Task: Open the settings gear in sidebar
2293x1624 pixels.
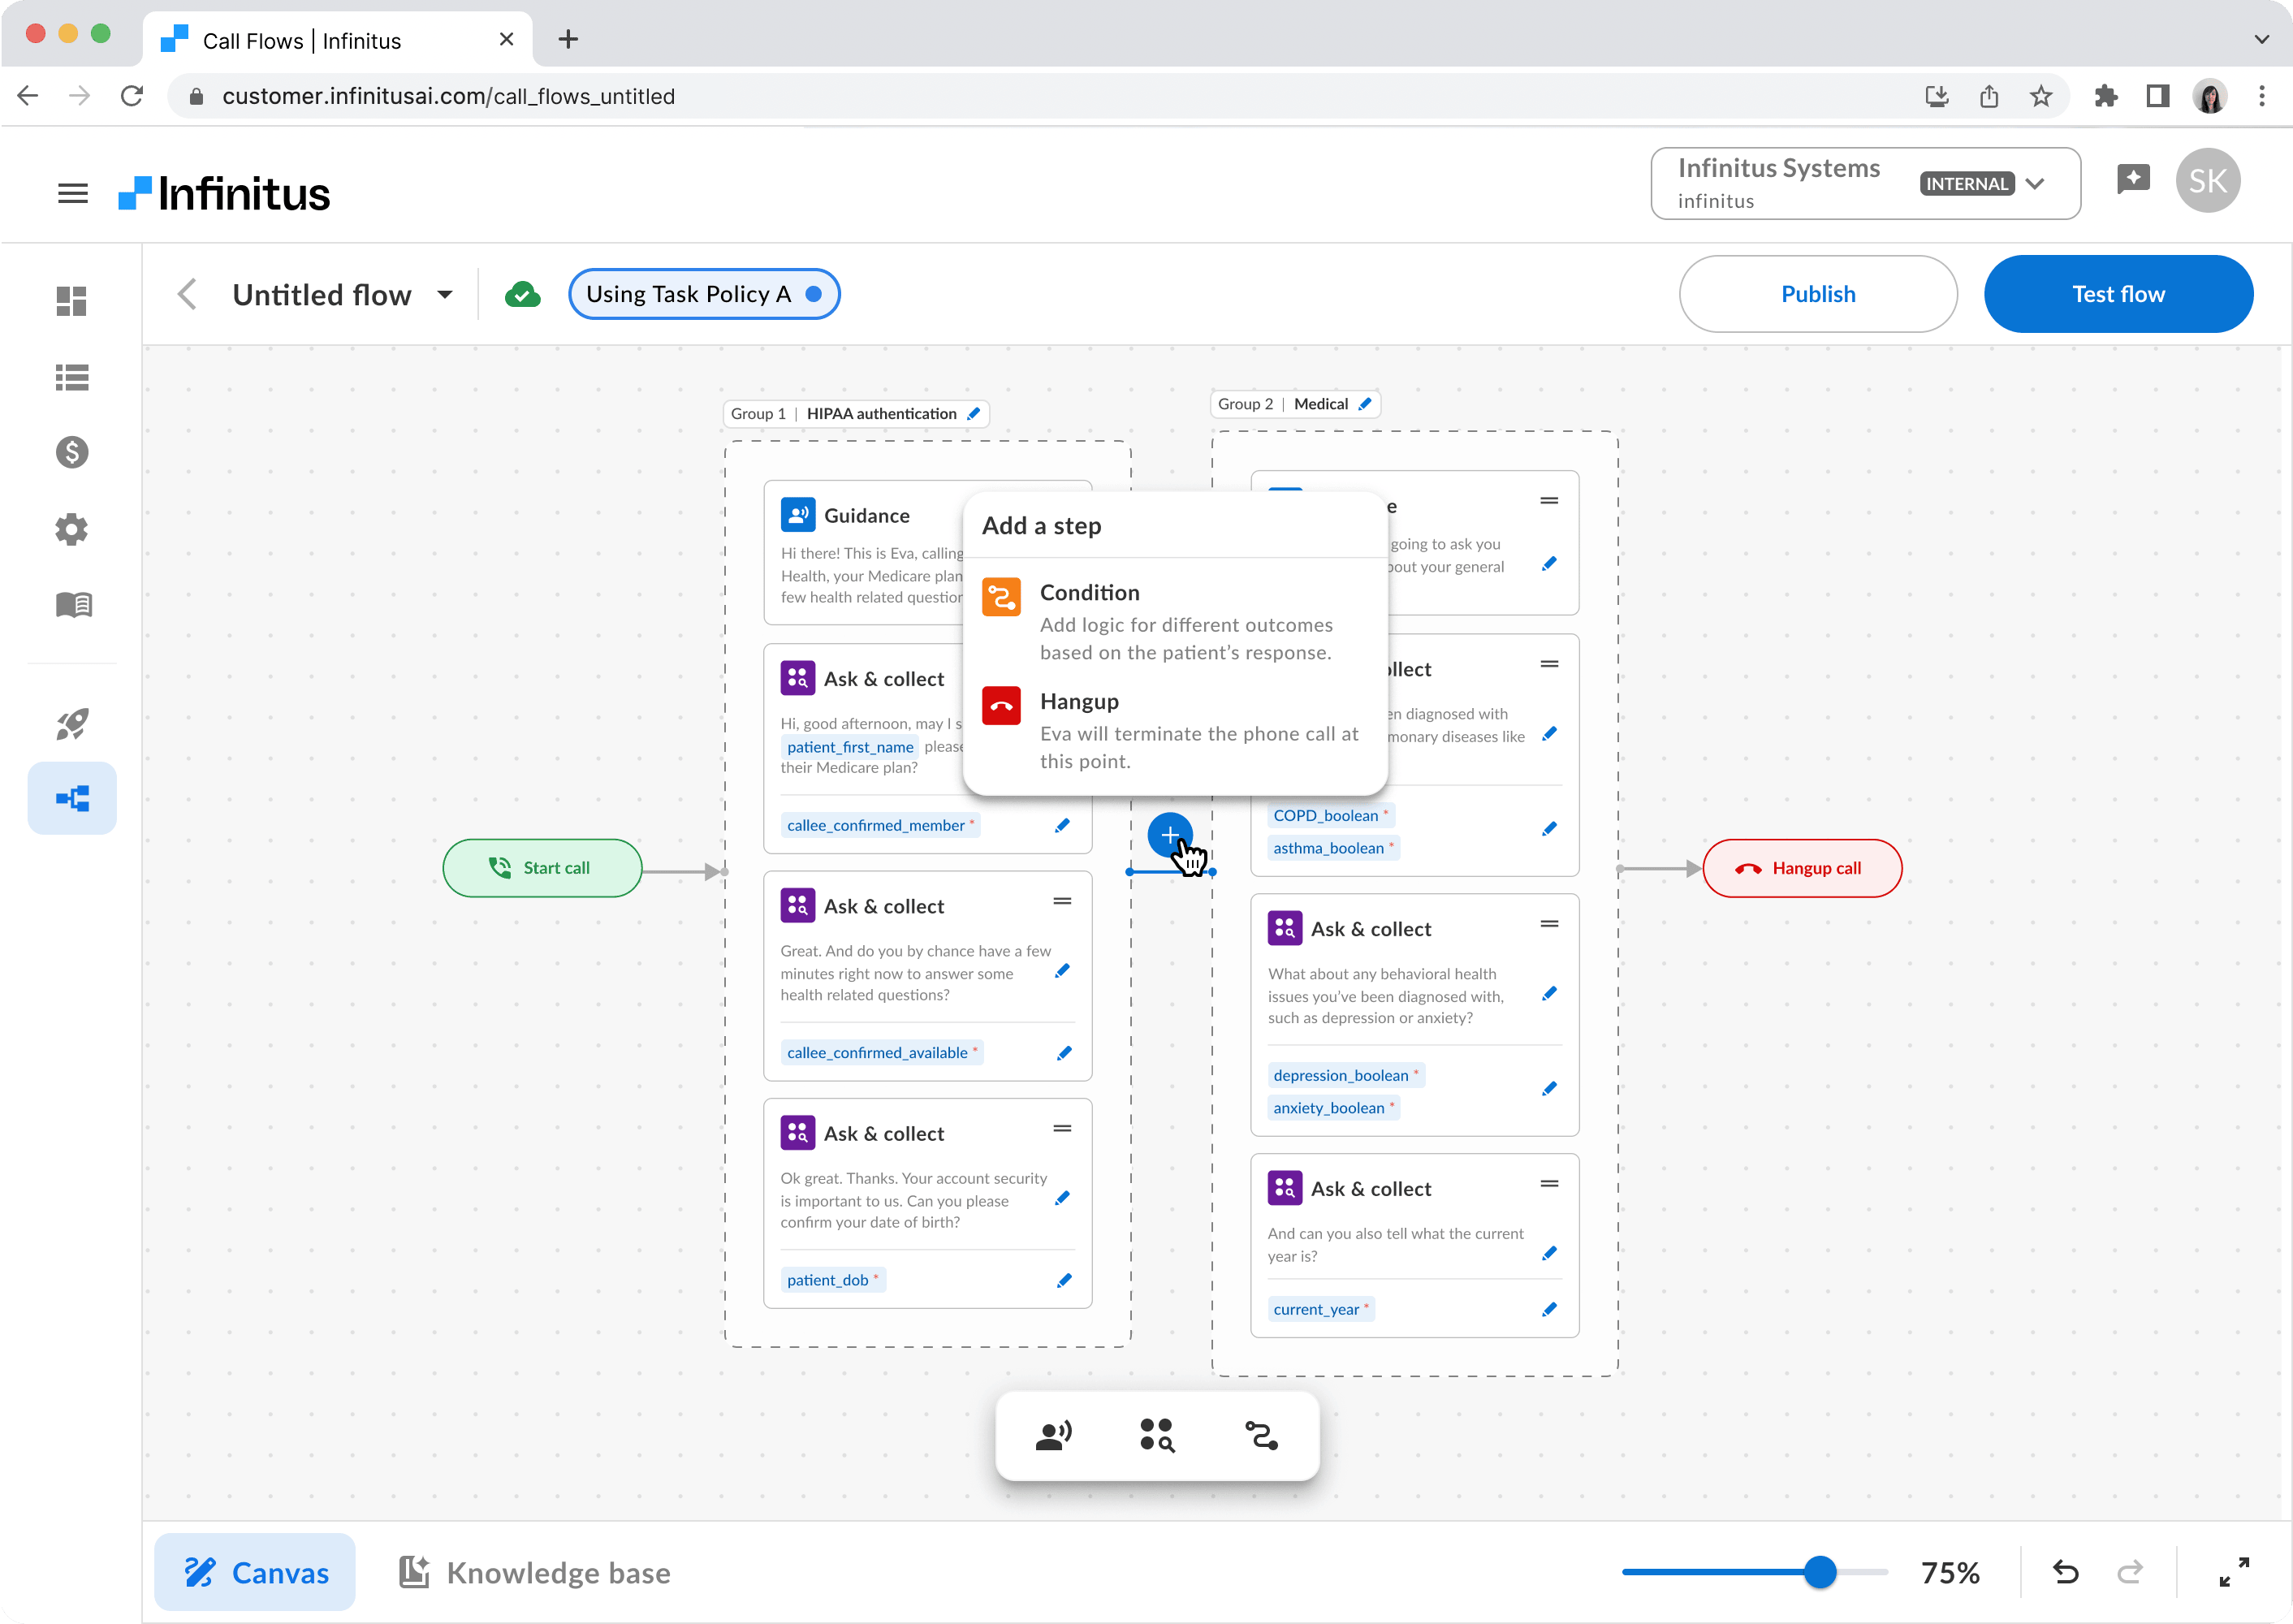Action: tap(72, 529)
